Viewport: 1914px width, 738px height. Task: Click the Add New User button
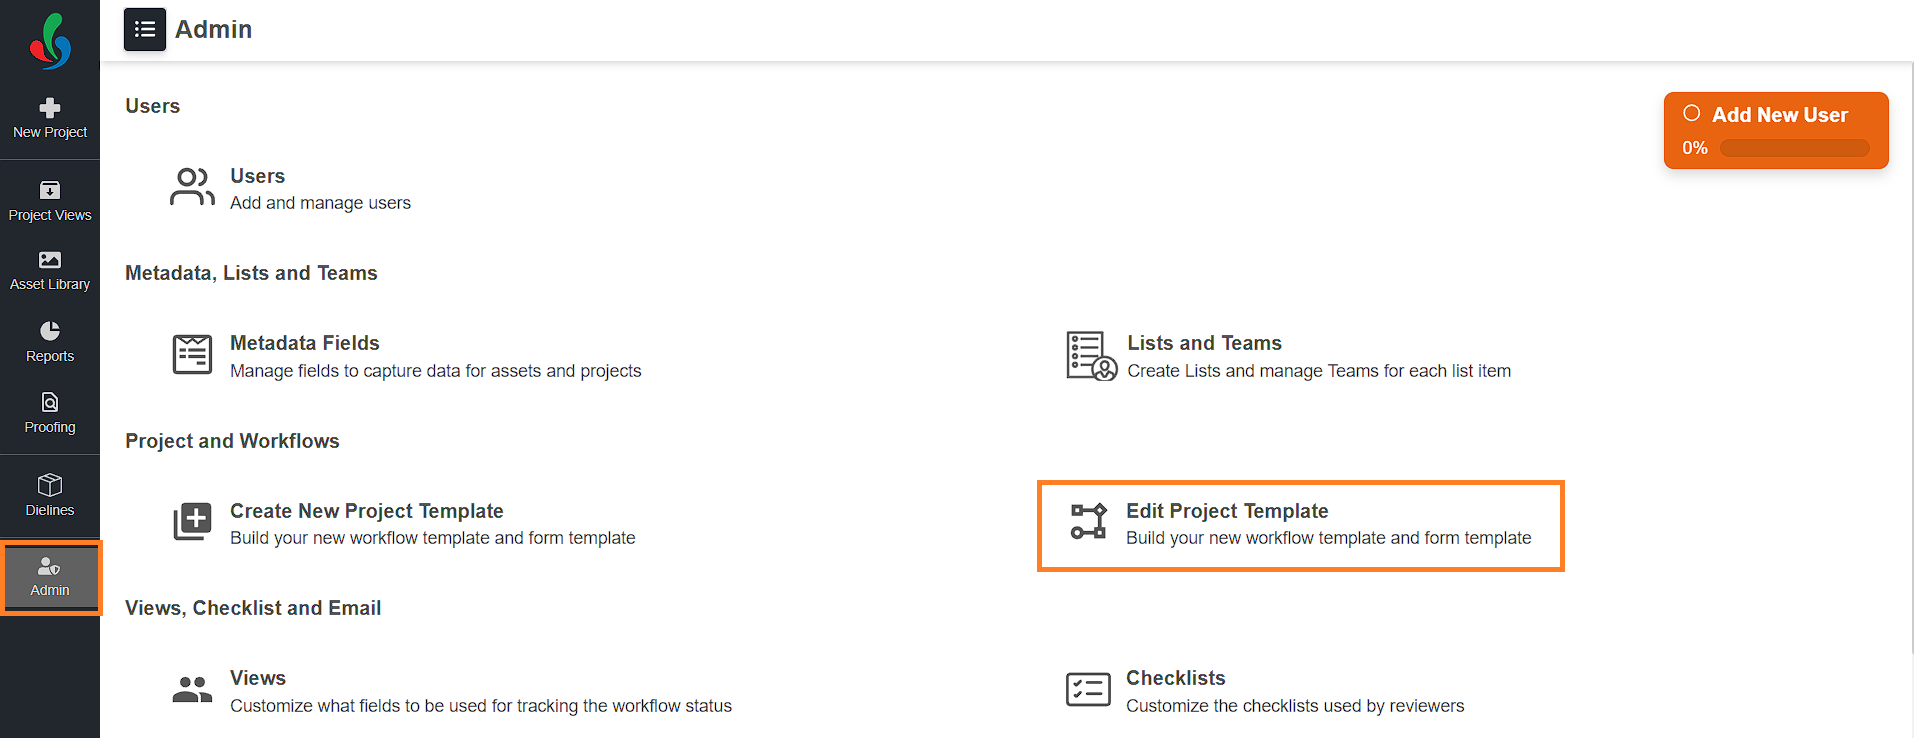[1776, 130]
